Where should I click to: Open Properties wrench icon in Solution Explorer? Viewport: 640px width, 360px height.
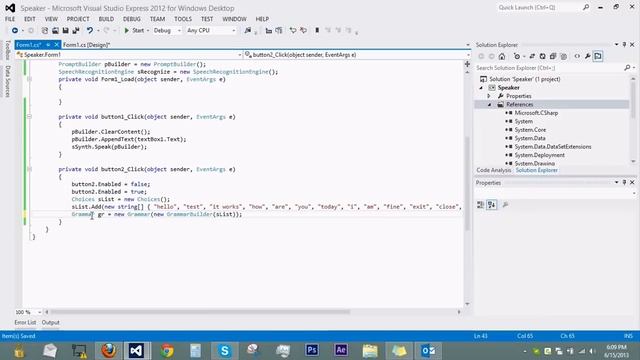[x=587, y=56]
